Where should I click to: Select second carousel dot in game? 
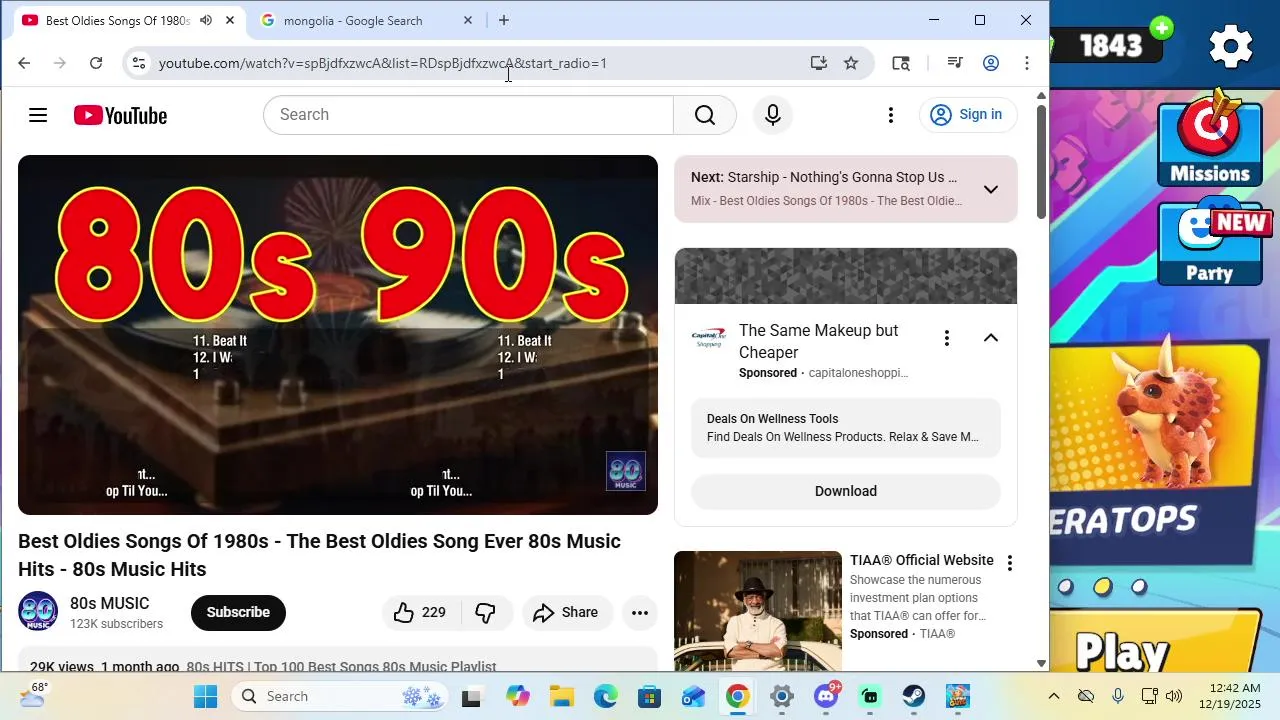click(1102, 587)
